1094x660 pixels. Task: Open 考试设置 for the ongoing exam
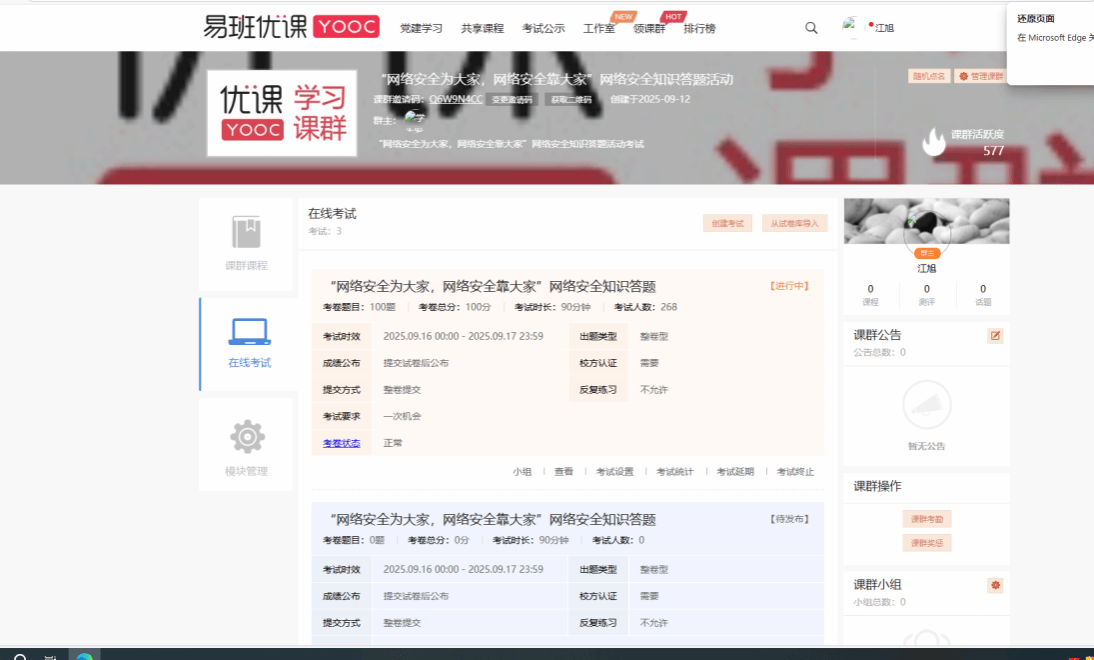615,472
